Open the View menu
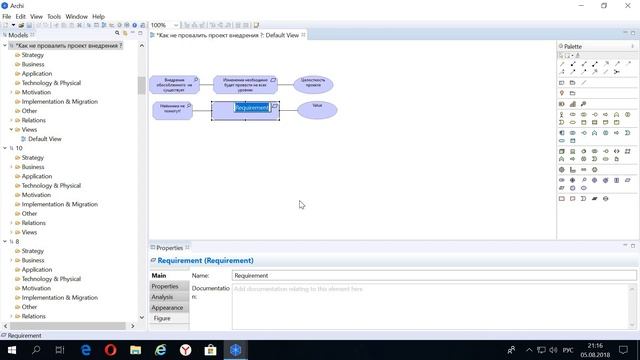 click(36, 17)
